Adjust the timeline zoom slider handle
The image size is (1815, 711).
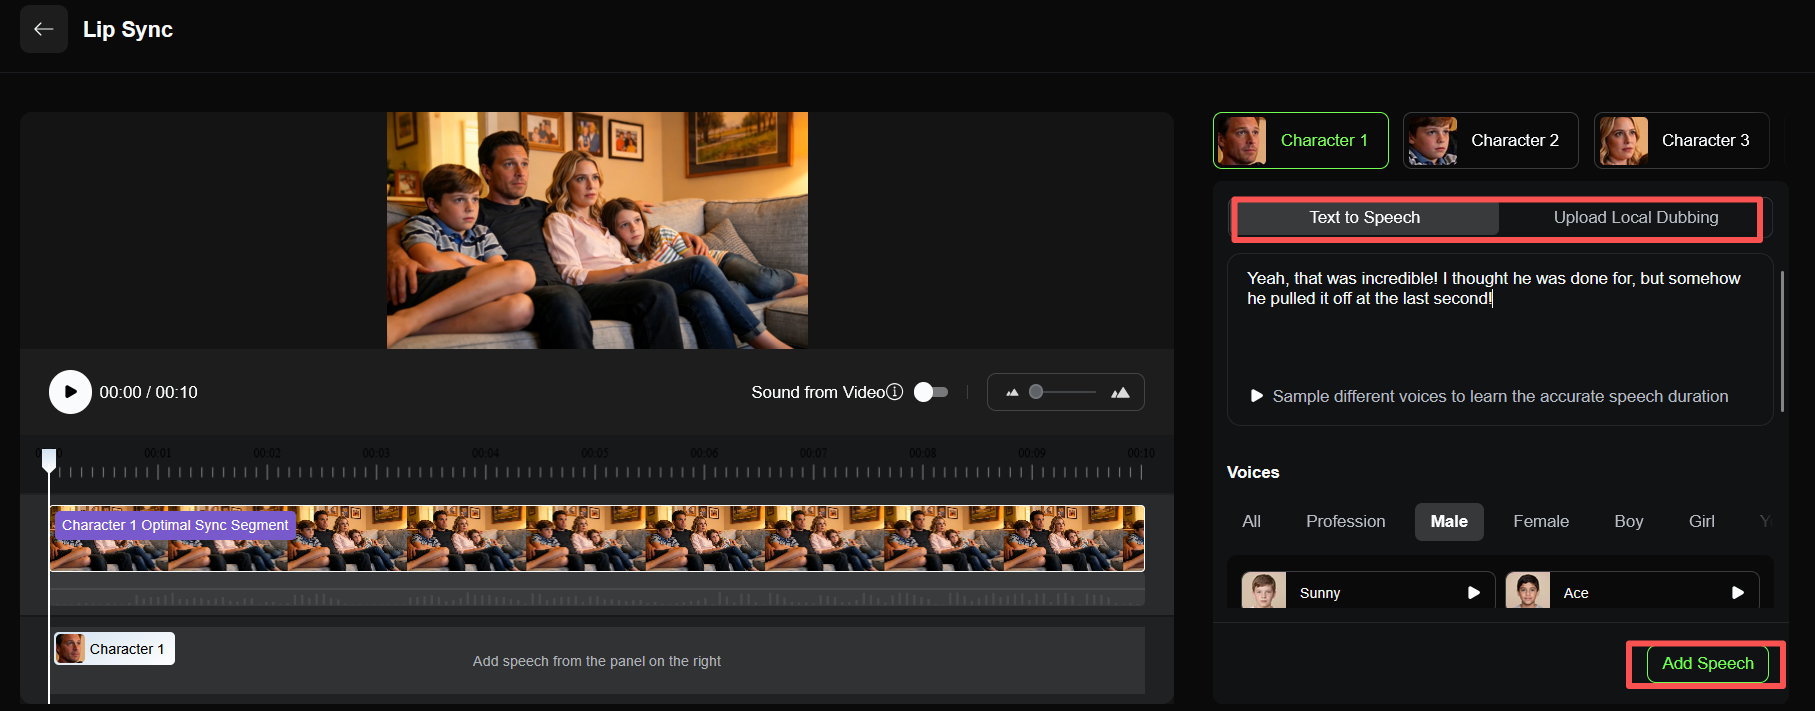click(x=1036, y=392)
